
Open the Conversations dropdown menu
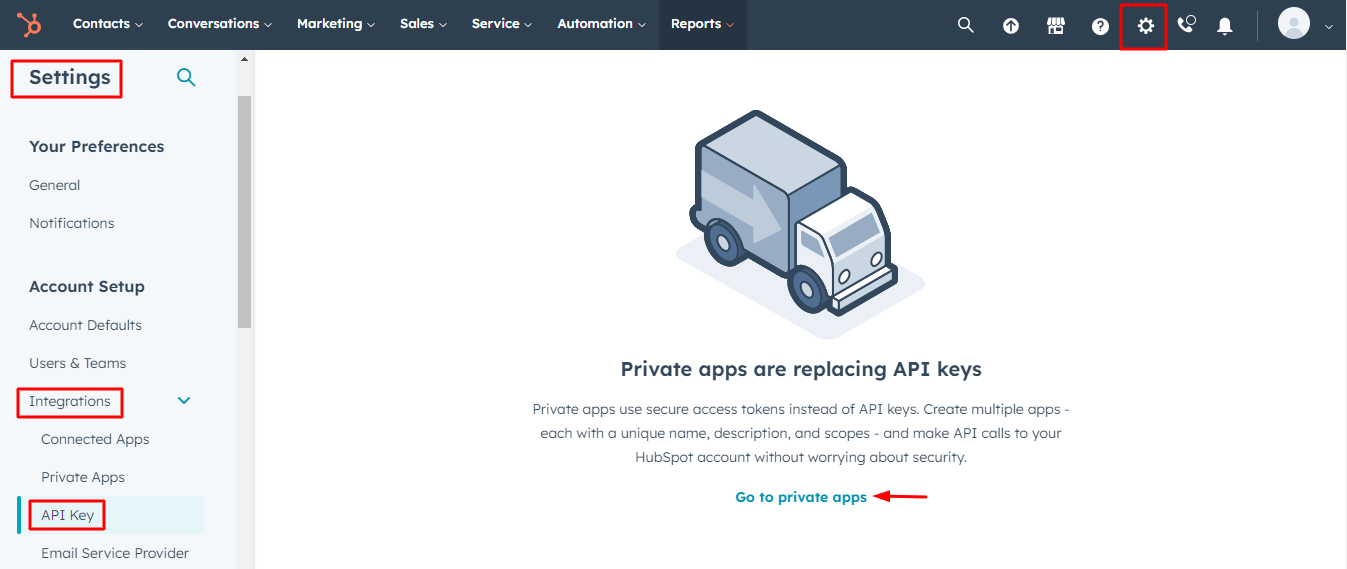[220, 24]
